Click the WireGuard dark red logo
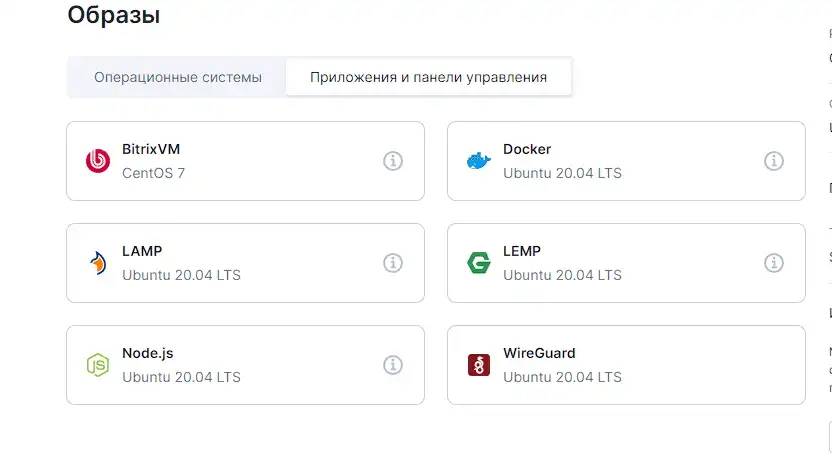The height and width of the screenshot is (459, 832). (479, 365)
